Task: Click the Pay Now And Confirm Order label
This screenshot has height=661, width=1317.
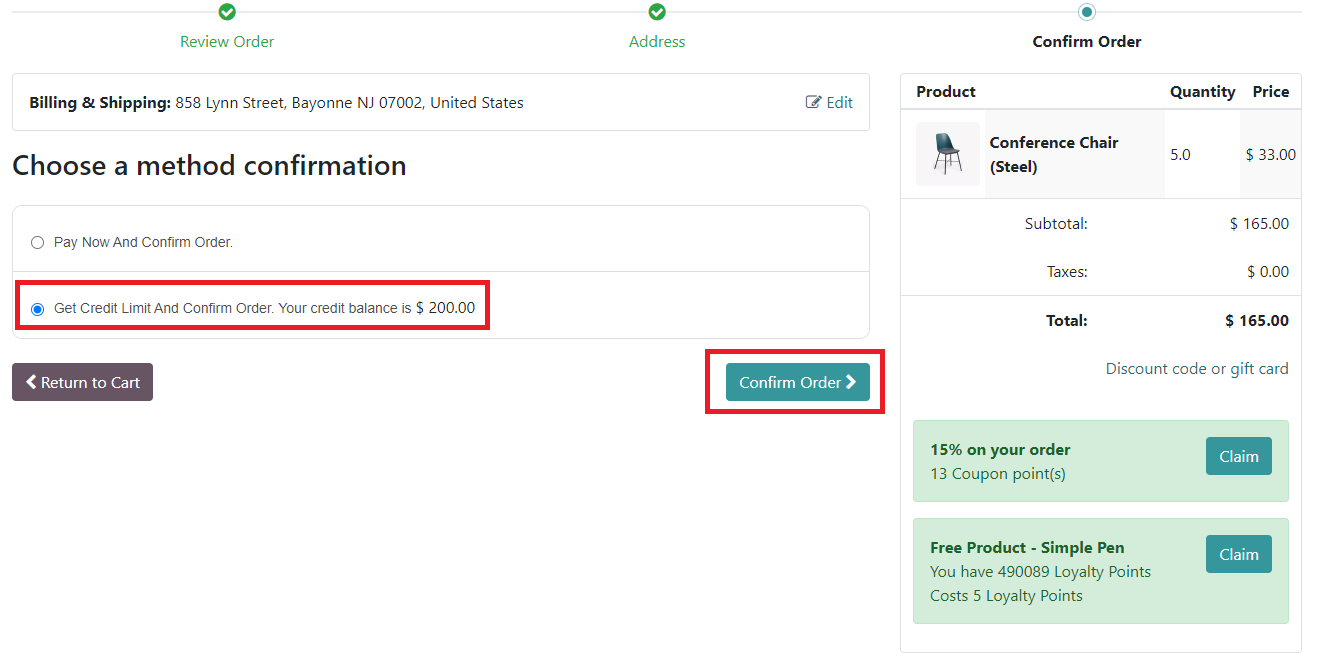Action: (143, 242)
